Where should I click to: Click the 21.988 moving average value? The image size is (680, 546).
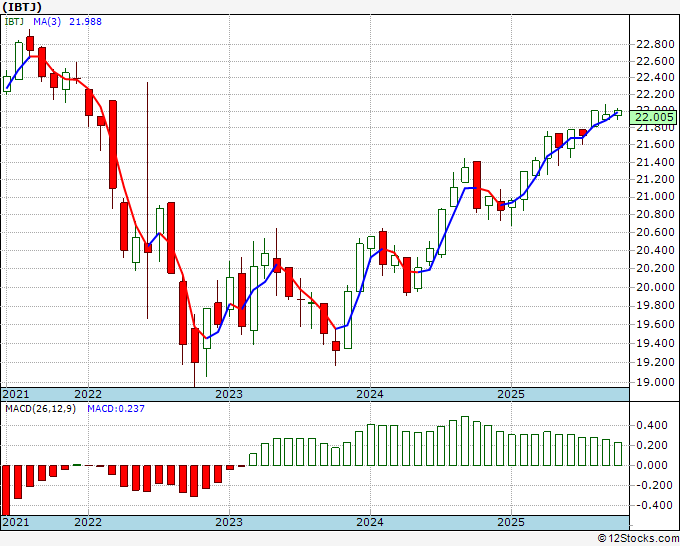coord(85,21)
